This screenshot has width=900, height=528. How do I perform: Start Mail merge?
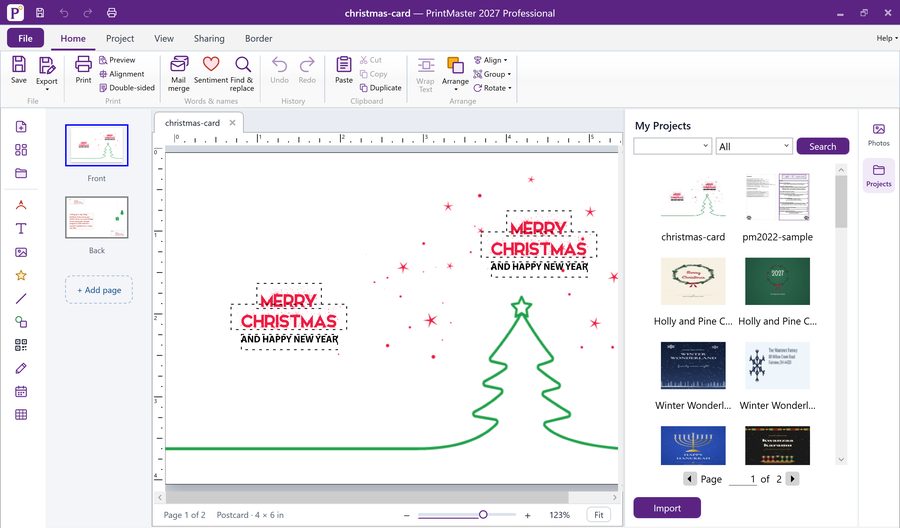tap(179, 73)
